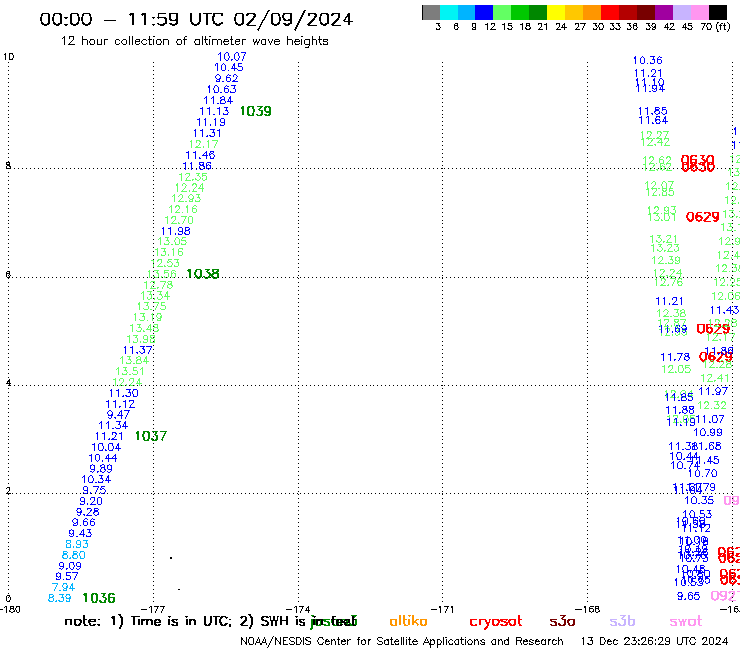Image resolution: width=740 pixels, height=650 pixels.
Task: Click the wave height value '11.37'
Action: point(138,350)
